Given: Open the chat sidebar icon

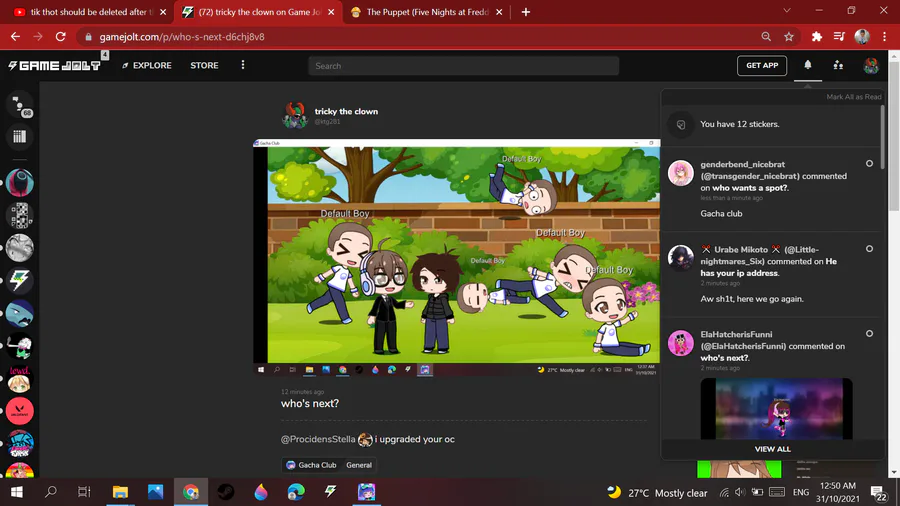Looking at the screenshot, I should pos(20,106).
